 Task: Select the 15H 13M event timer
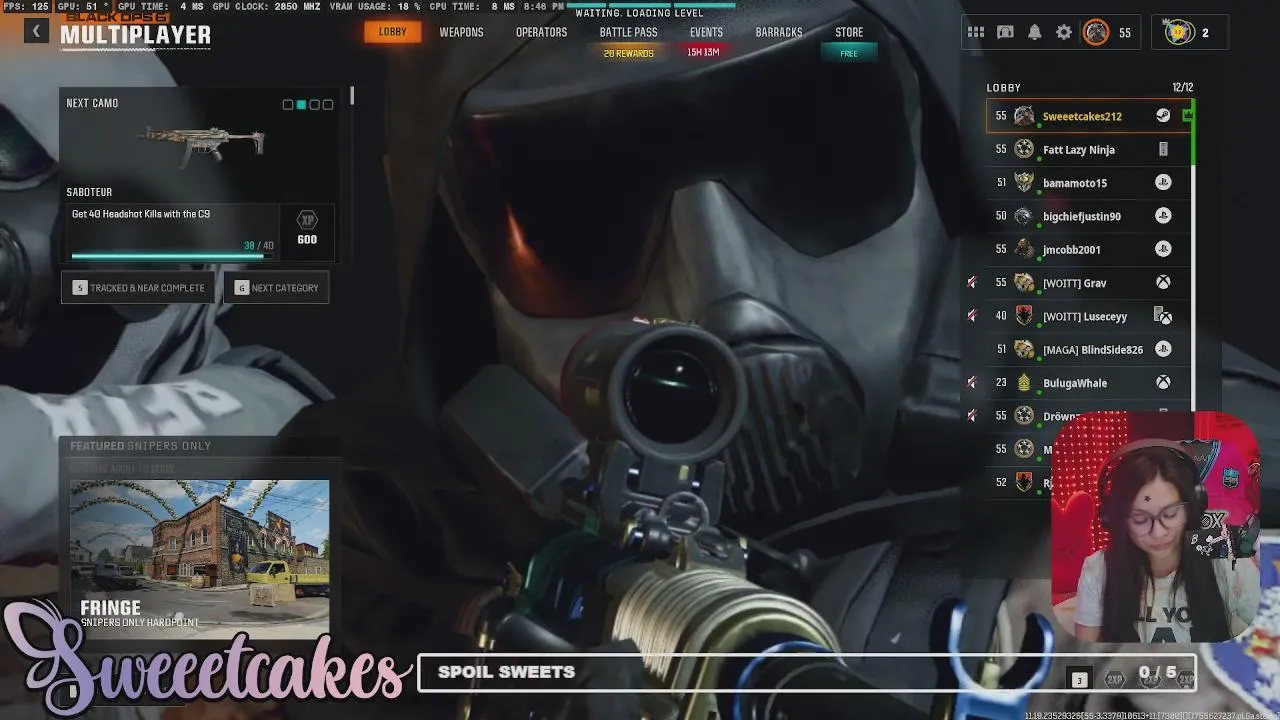coord(703,52)
